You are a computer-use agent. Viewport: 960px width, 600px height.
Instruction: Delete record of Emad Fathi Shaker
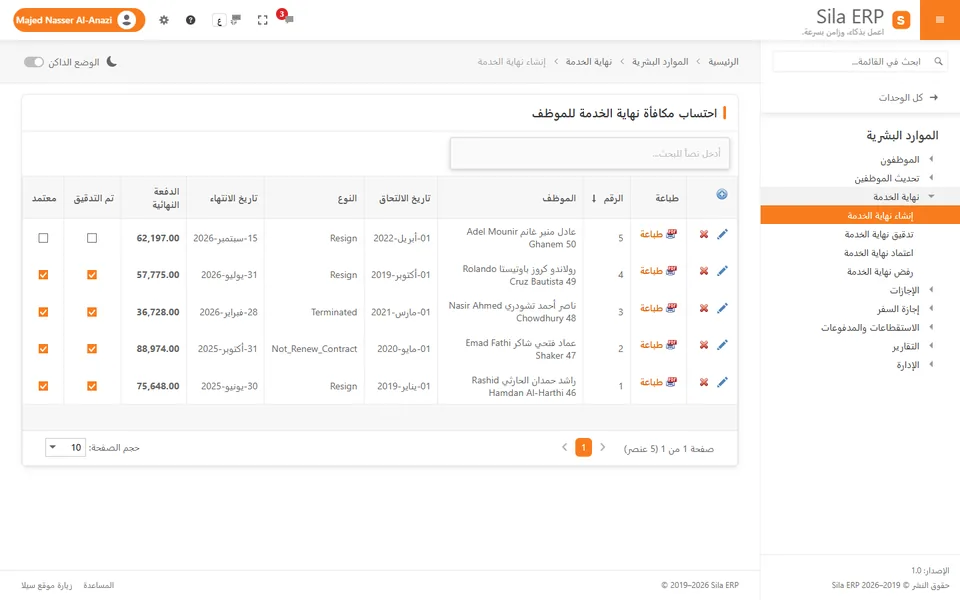click(x=704, y=345)
